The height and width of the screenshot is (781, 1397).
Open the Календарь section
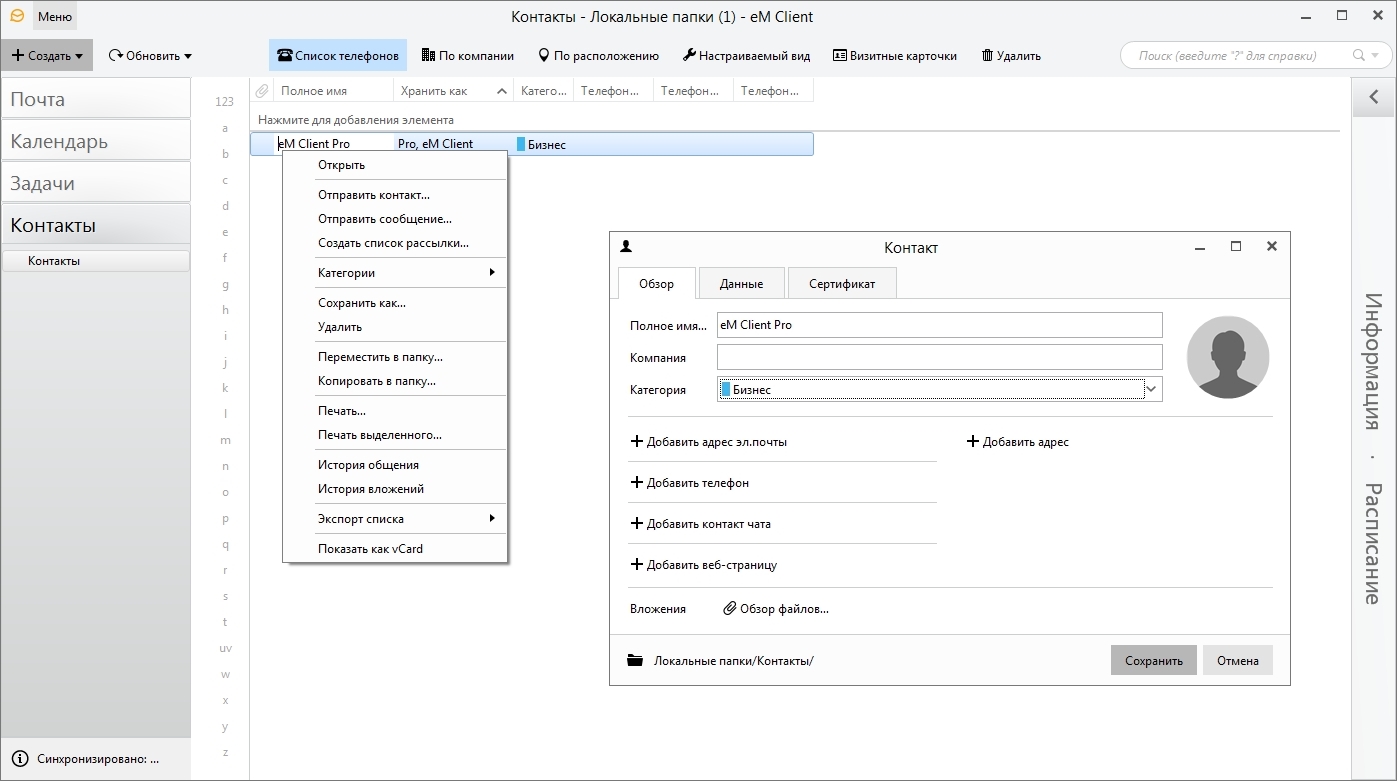(x=96, y=141)
